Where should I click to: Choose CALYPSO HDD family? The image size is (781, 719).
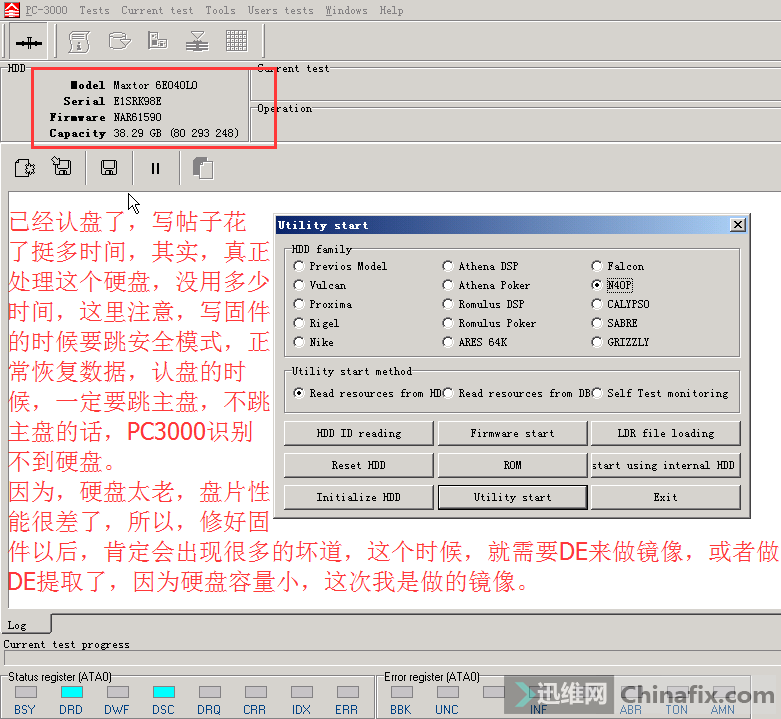[x=621, y=304]
